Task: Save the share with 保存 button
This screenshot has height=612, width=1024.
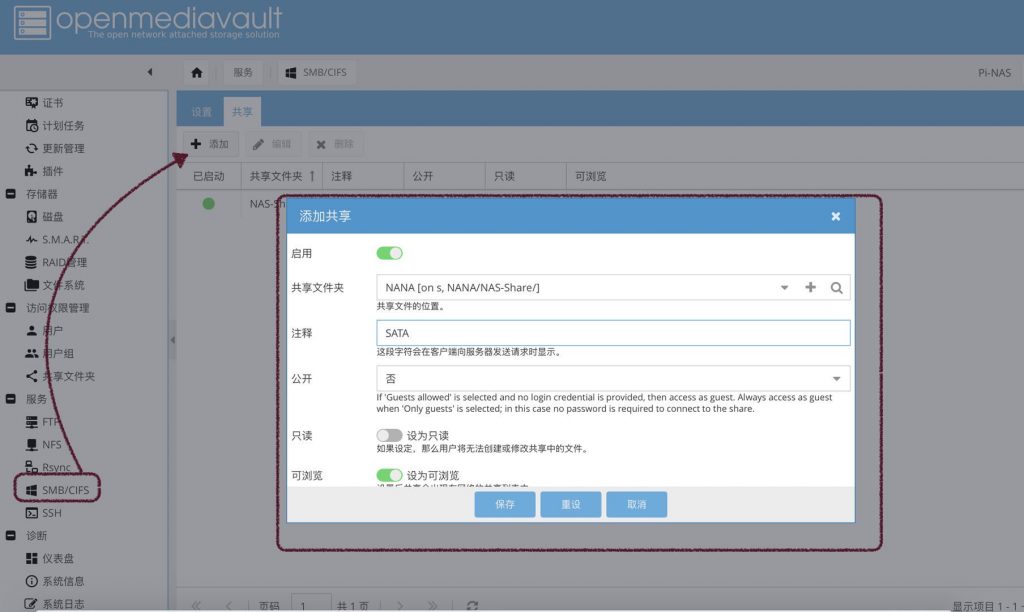Action: point(505,504)
